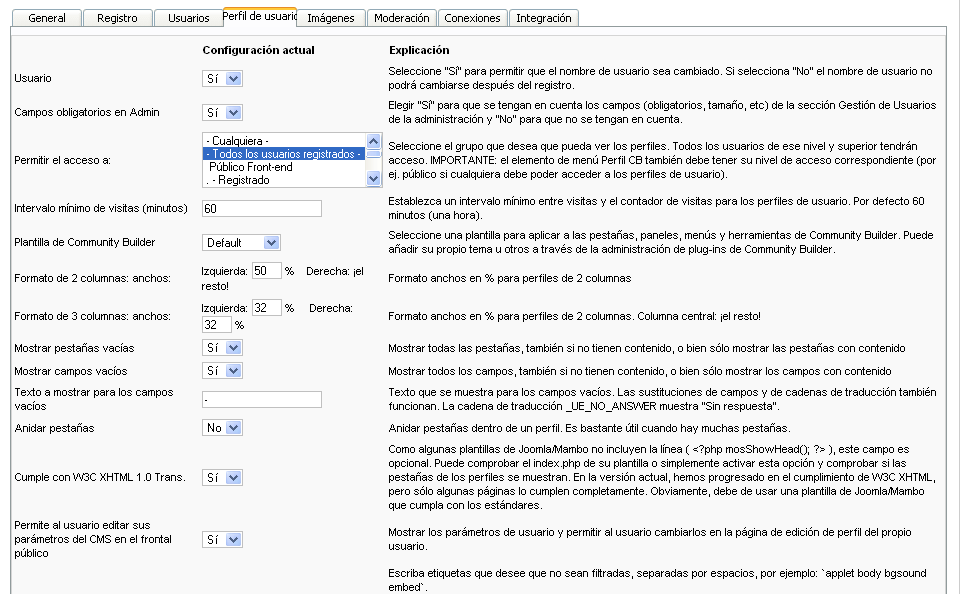The image size is (970, 594).
Task: Click the 'Anidar pestañas' label
Action: (x=54, y=428)
